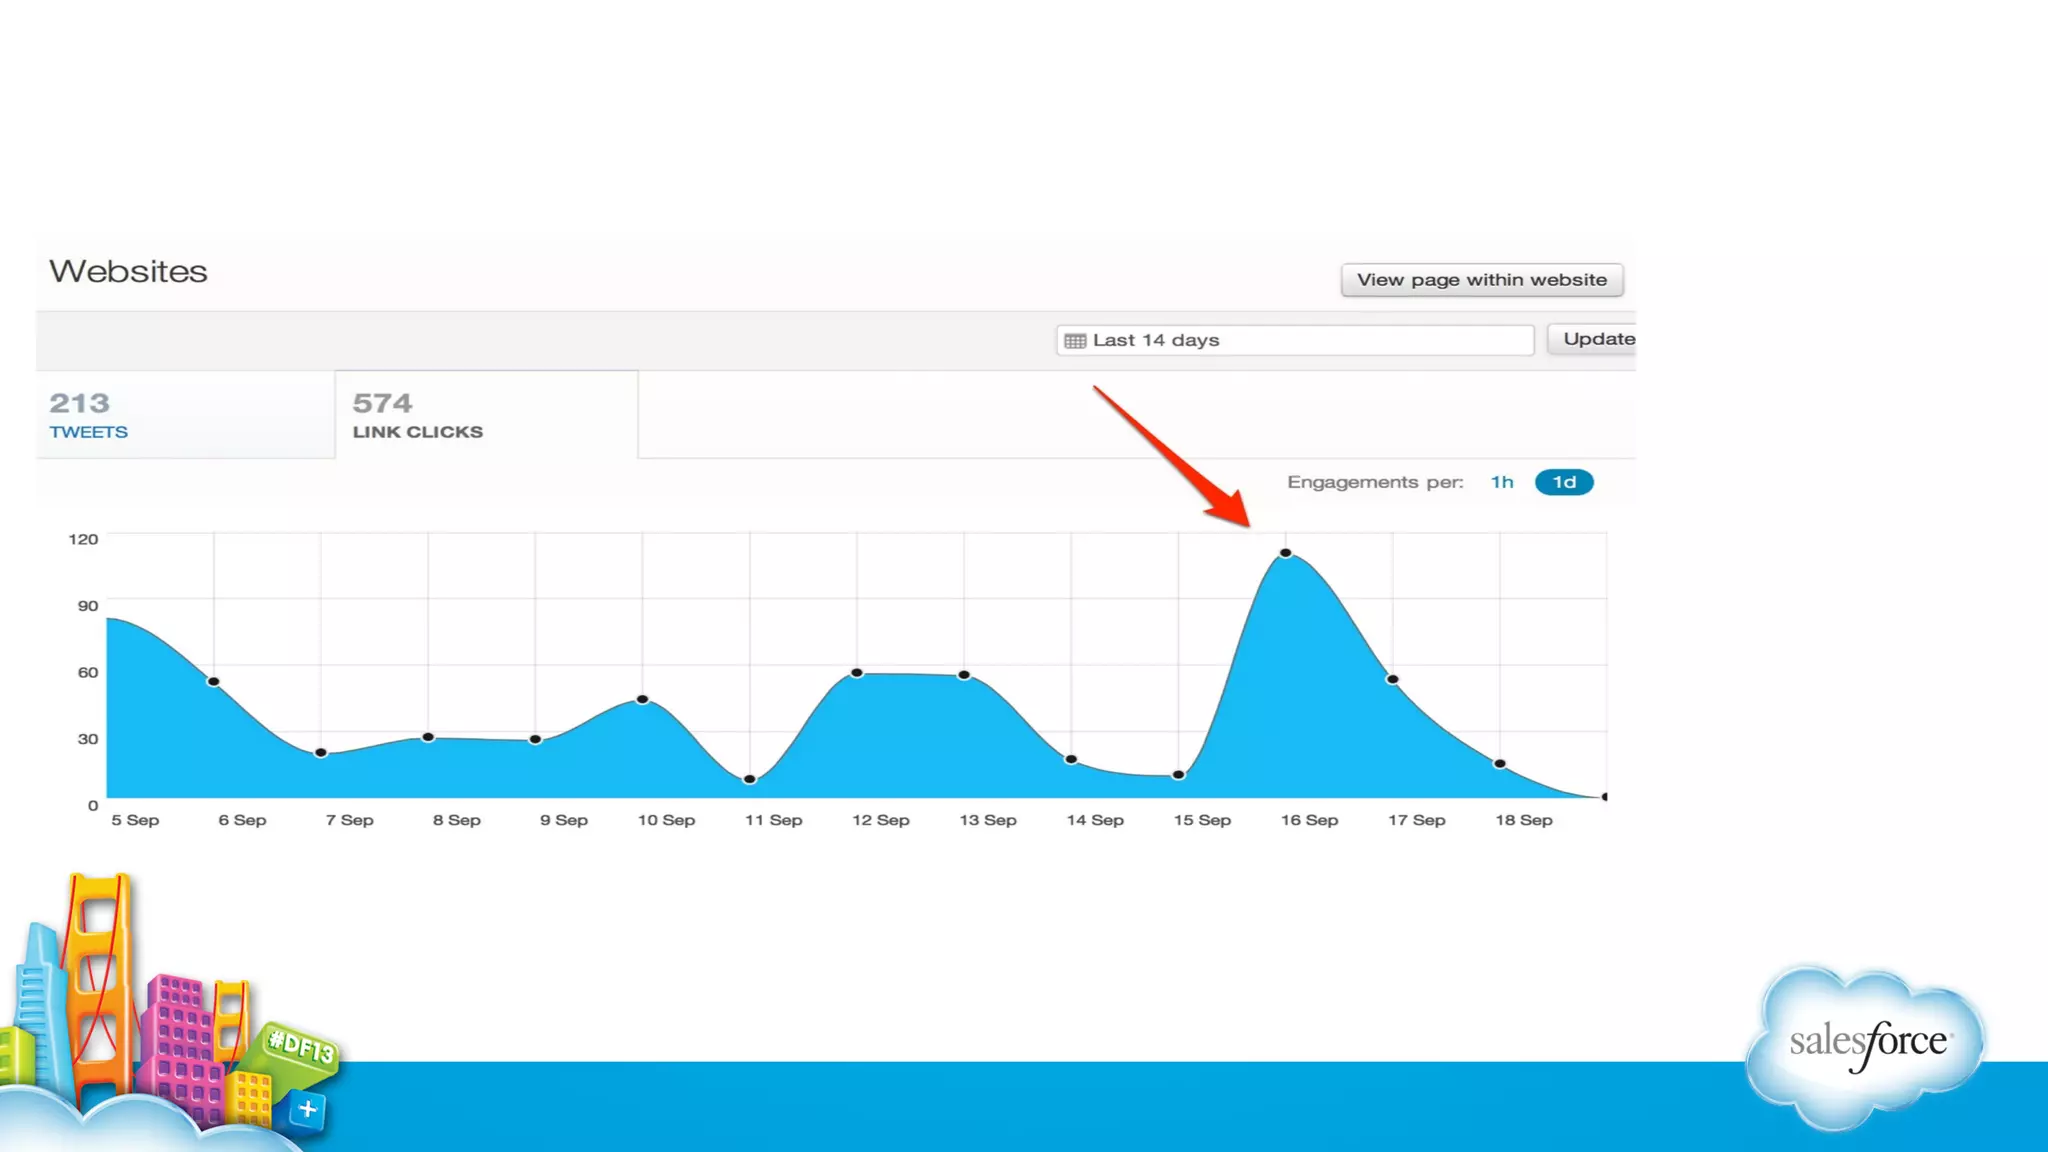This screenshot has width=2048, height=1152.
Task: Click the 17 Sep data point
Action: tap(1392, 679)
